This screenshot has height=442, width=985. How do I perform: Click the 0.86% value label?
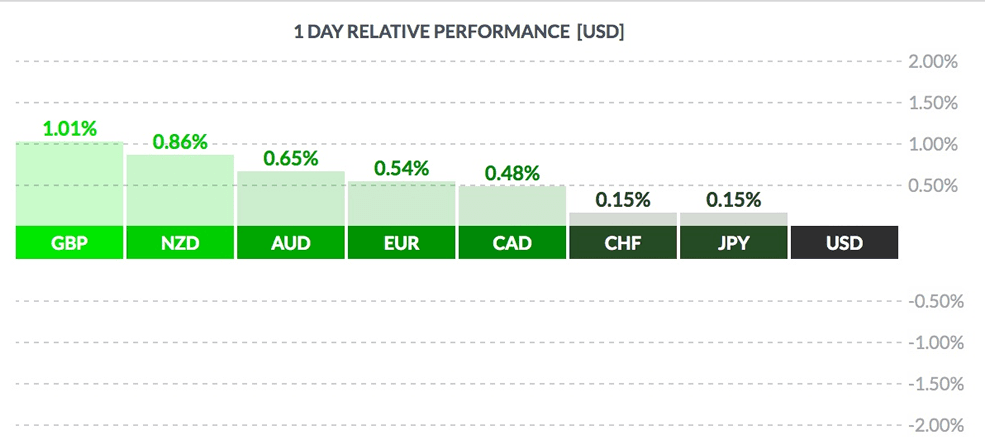[180, 142]
